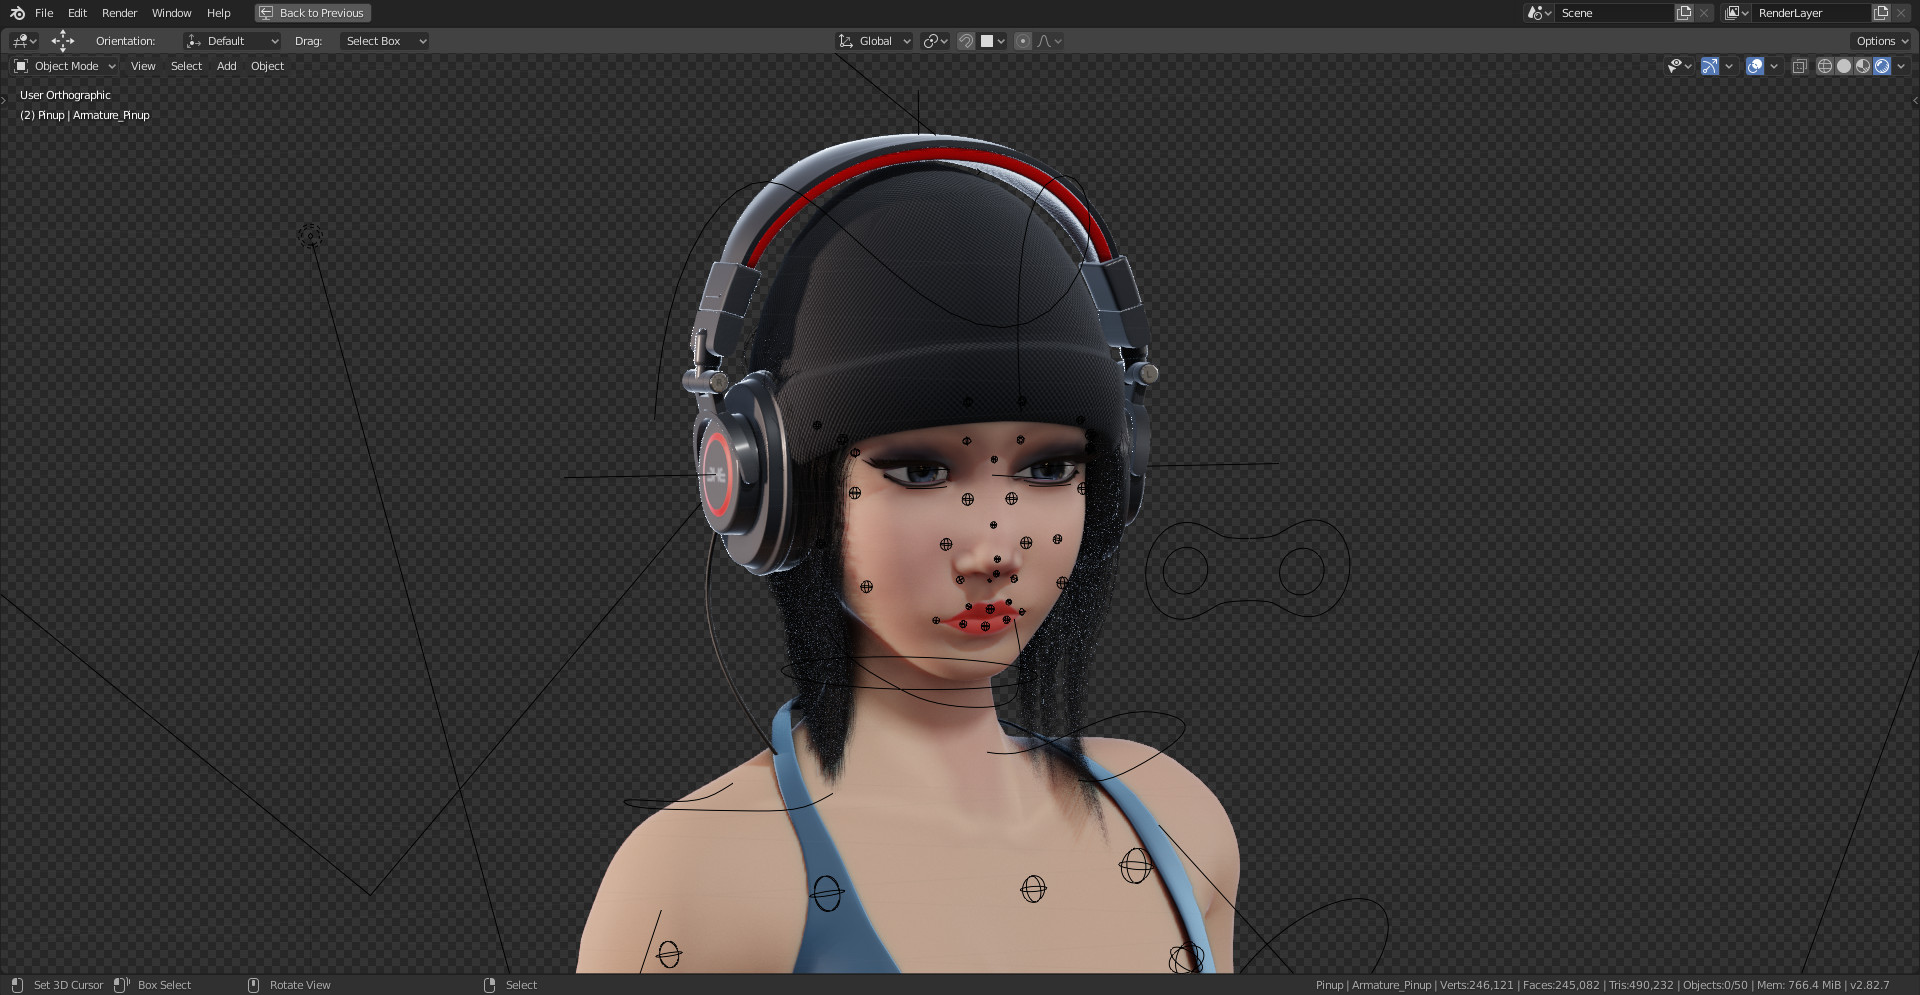
Task: Open the viewport Select menu
Action: tap(186, 66)
